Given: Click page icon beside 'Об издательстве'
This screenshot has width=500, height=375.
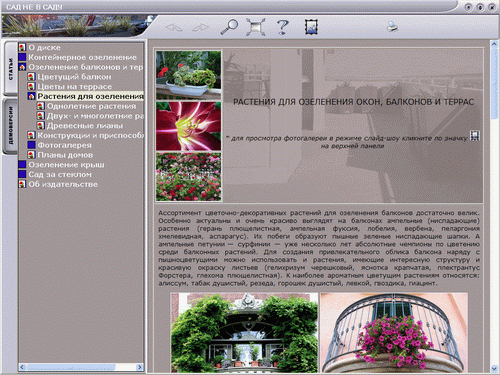Looking at the screenshot, I should pyautogui.click(x=22, y=184).
